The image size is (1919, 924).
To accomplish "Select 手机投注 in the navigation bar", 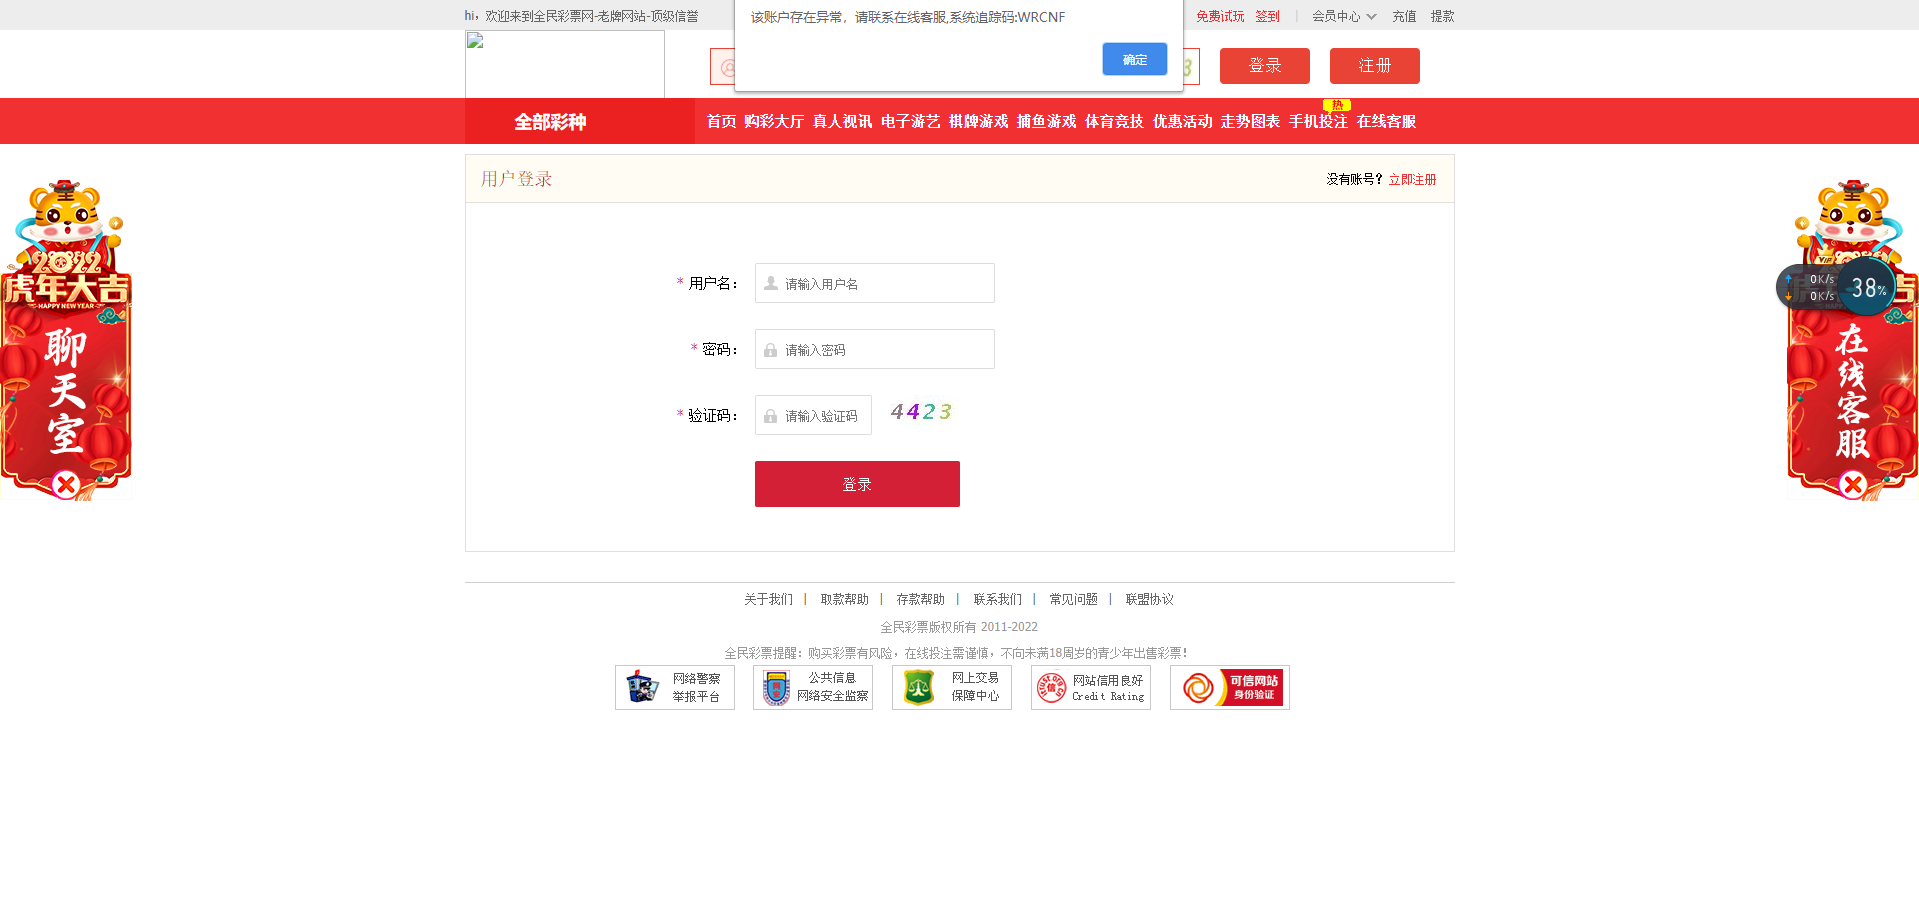I will pyautogui.click(x=1318, y=122).
